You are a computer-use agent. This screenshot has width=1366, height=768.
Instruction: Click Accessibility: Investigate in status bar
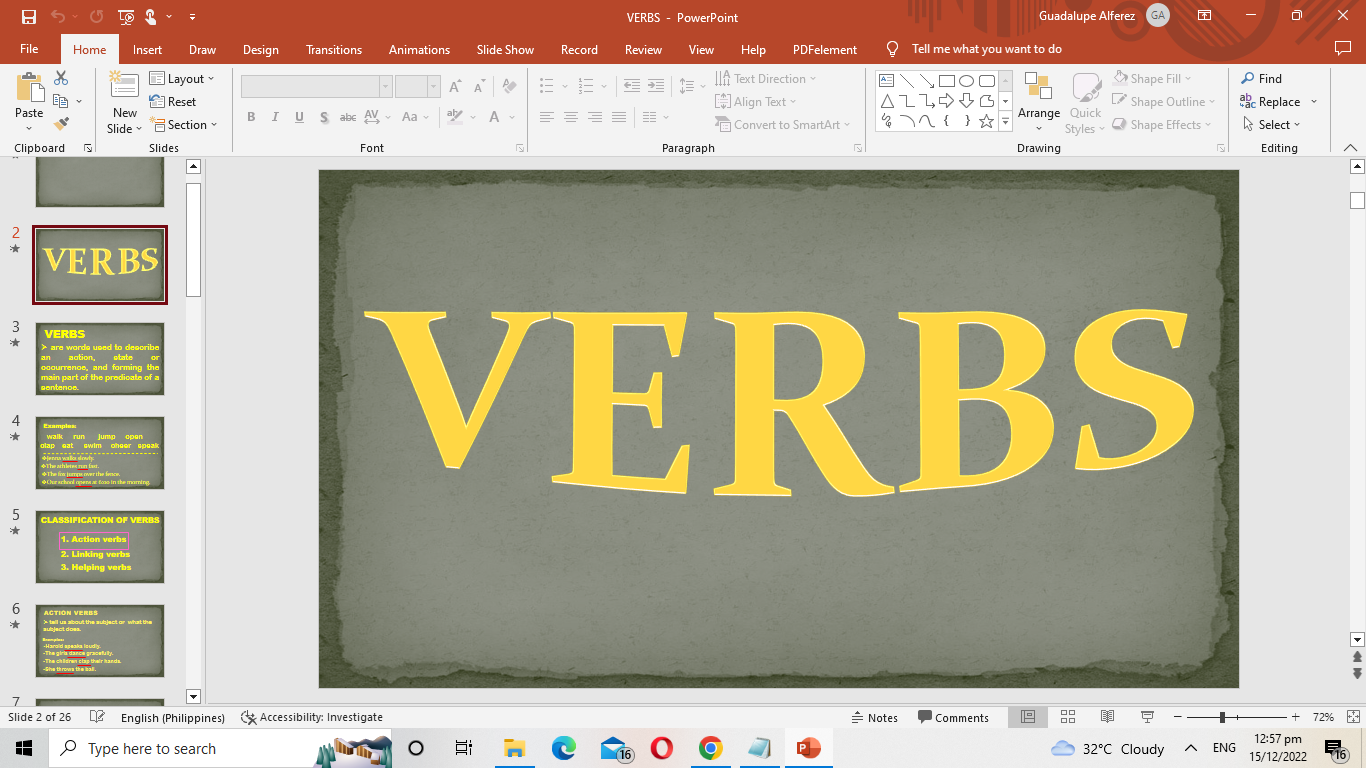pos(312,717)
